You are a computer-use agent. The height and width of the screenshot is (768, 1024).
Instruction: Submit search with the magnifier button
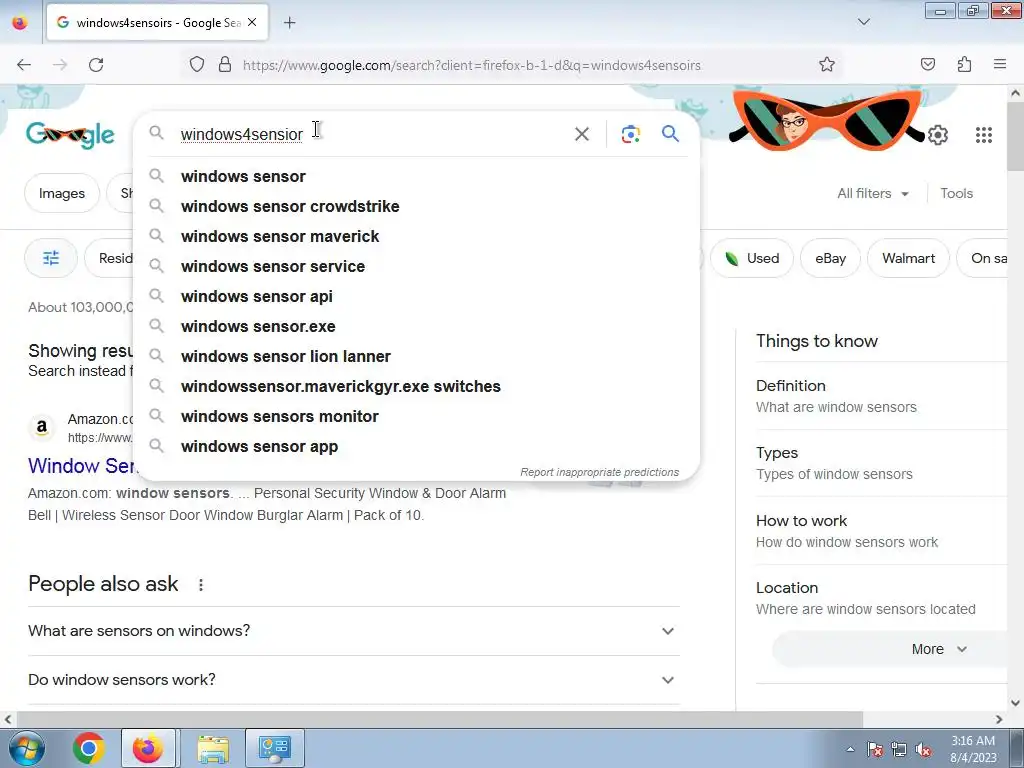670,133
